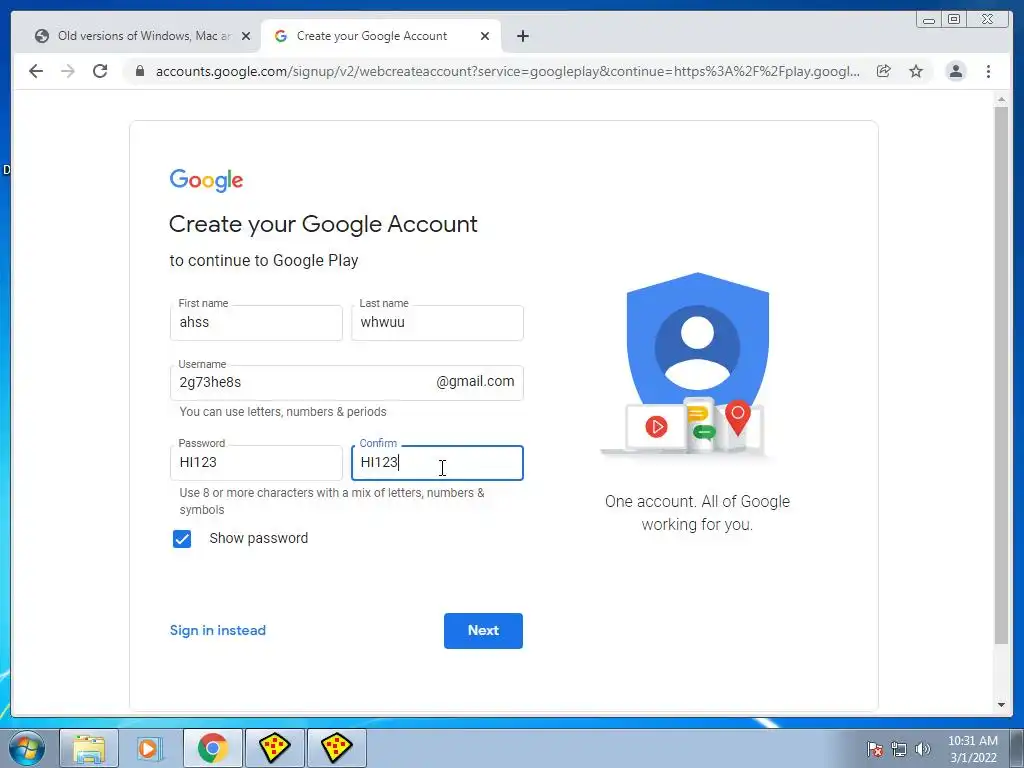Click "You can use letters, numbers & periods" hint
The height and width of the screenshot is (768, 1024).
[283, 412]
